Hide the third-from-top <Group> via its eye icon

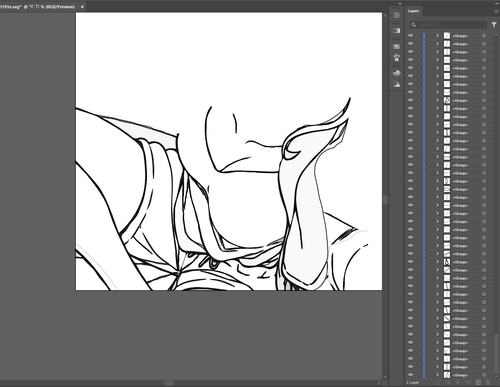point(411,52)
